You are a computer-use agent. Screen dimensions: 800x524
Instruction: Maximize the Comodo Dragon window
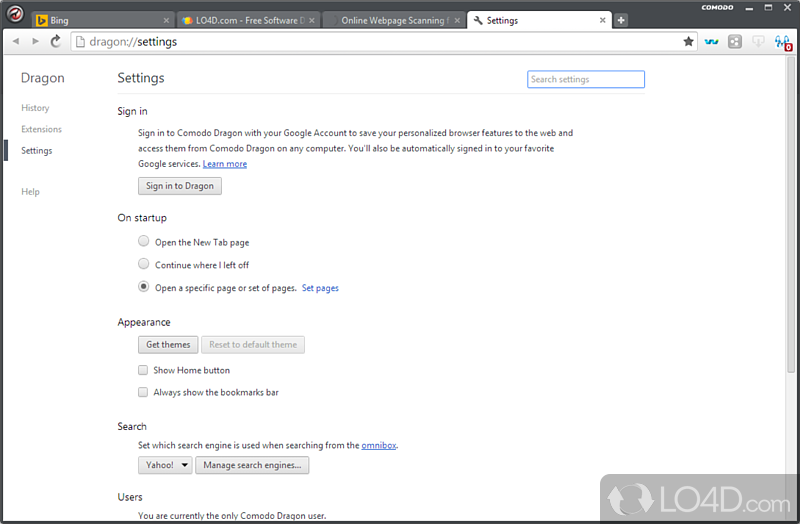(x=768, y=7)
